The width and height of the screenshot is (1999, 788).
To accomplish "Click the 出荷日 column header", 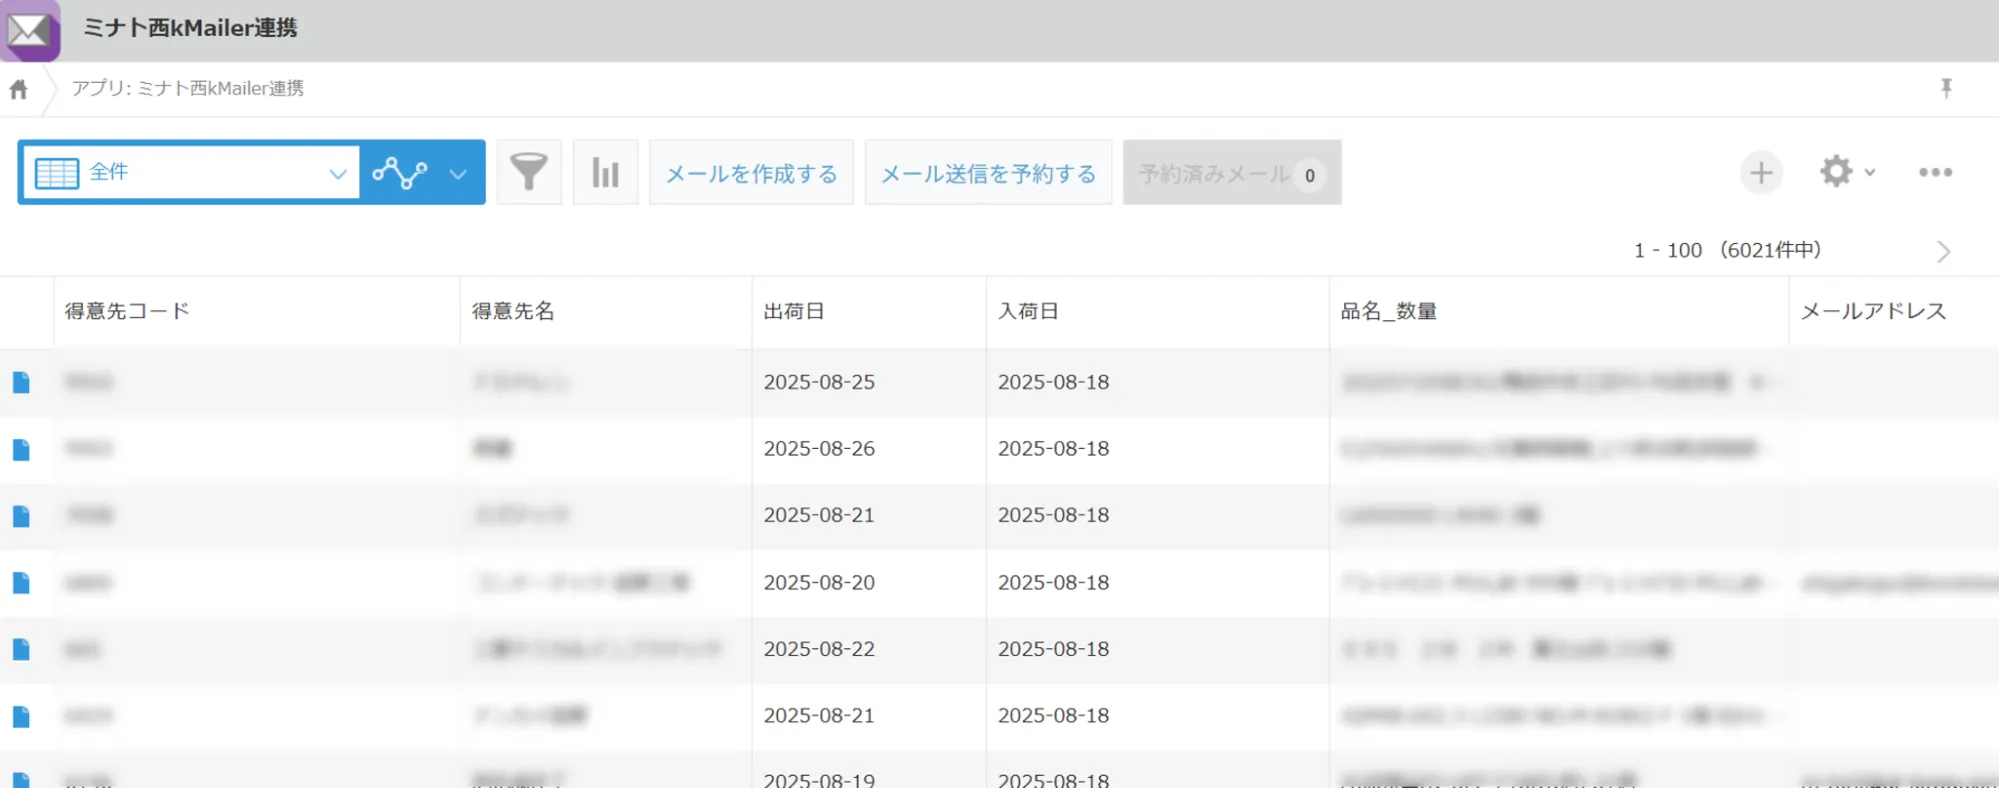I will coord(794,312).
